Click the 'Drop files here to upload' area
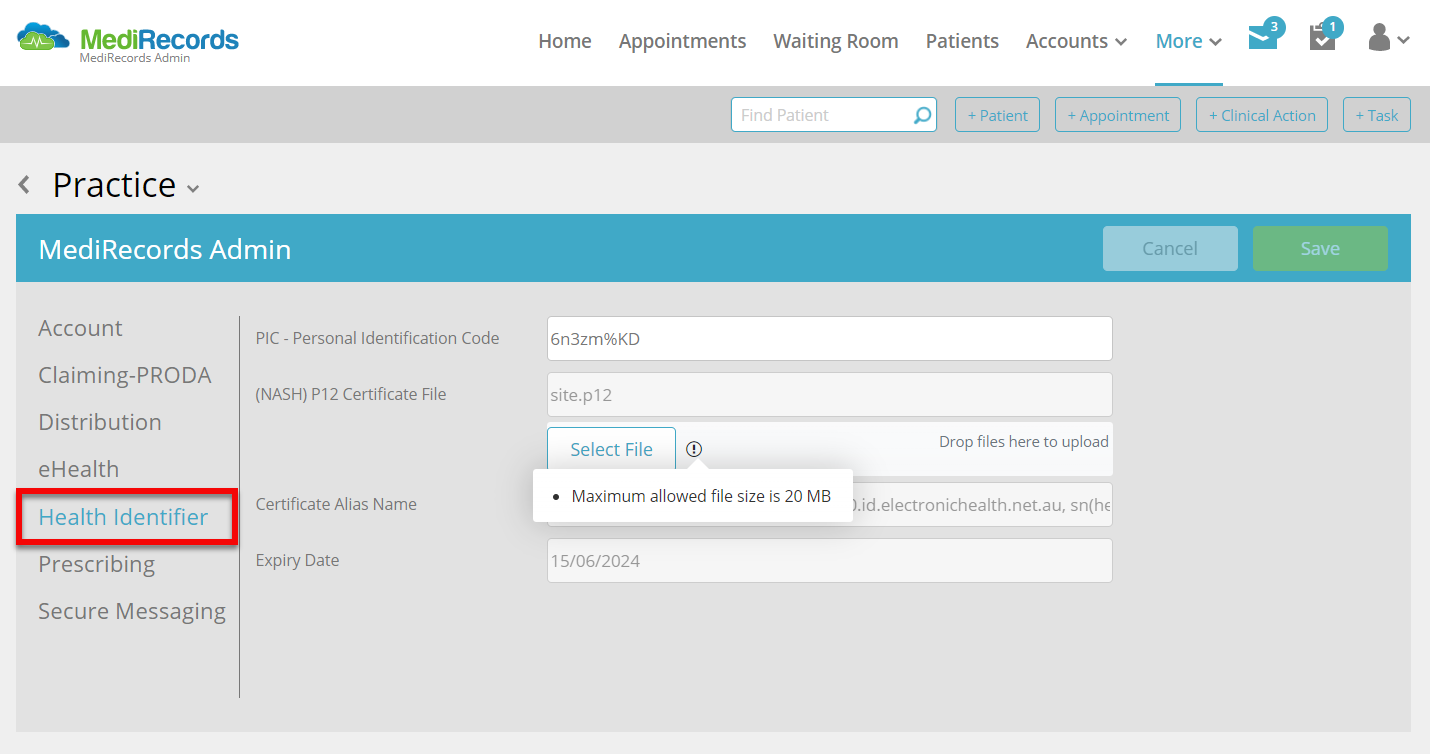 (x=1024, y=442)
